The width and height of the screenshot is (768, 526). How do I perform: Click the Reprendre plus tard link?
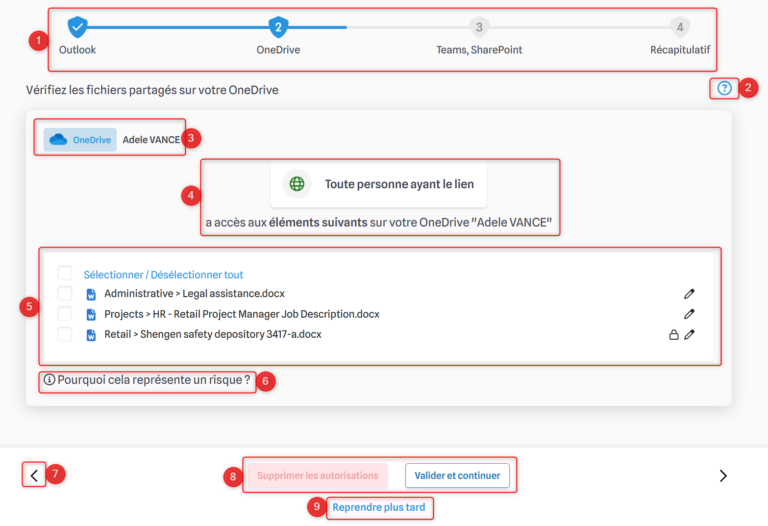point(379,507)
